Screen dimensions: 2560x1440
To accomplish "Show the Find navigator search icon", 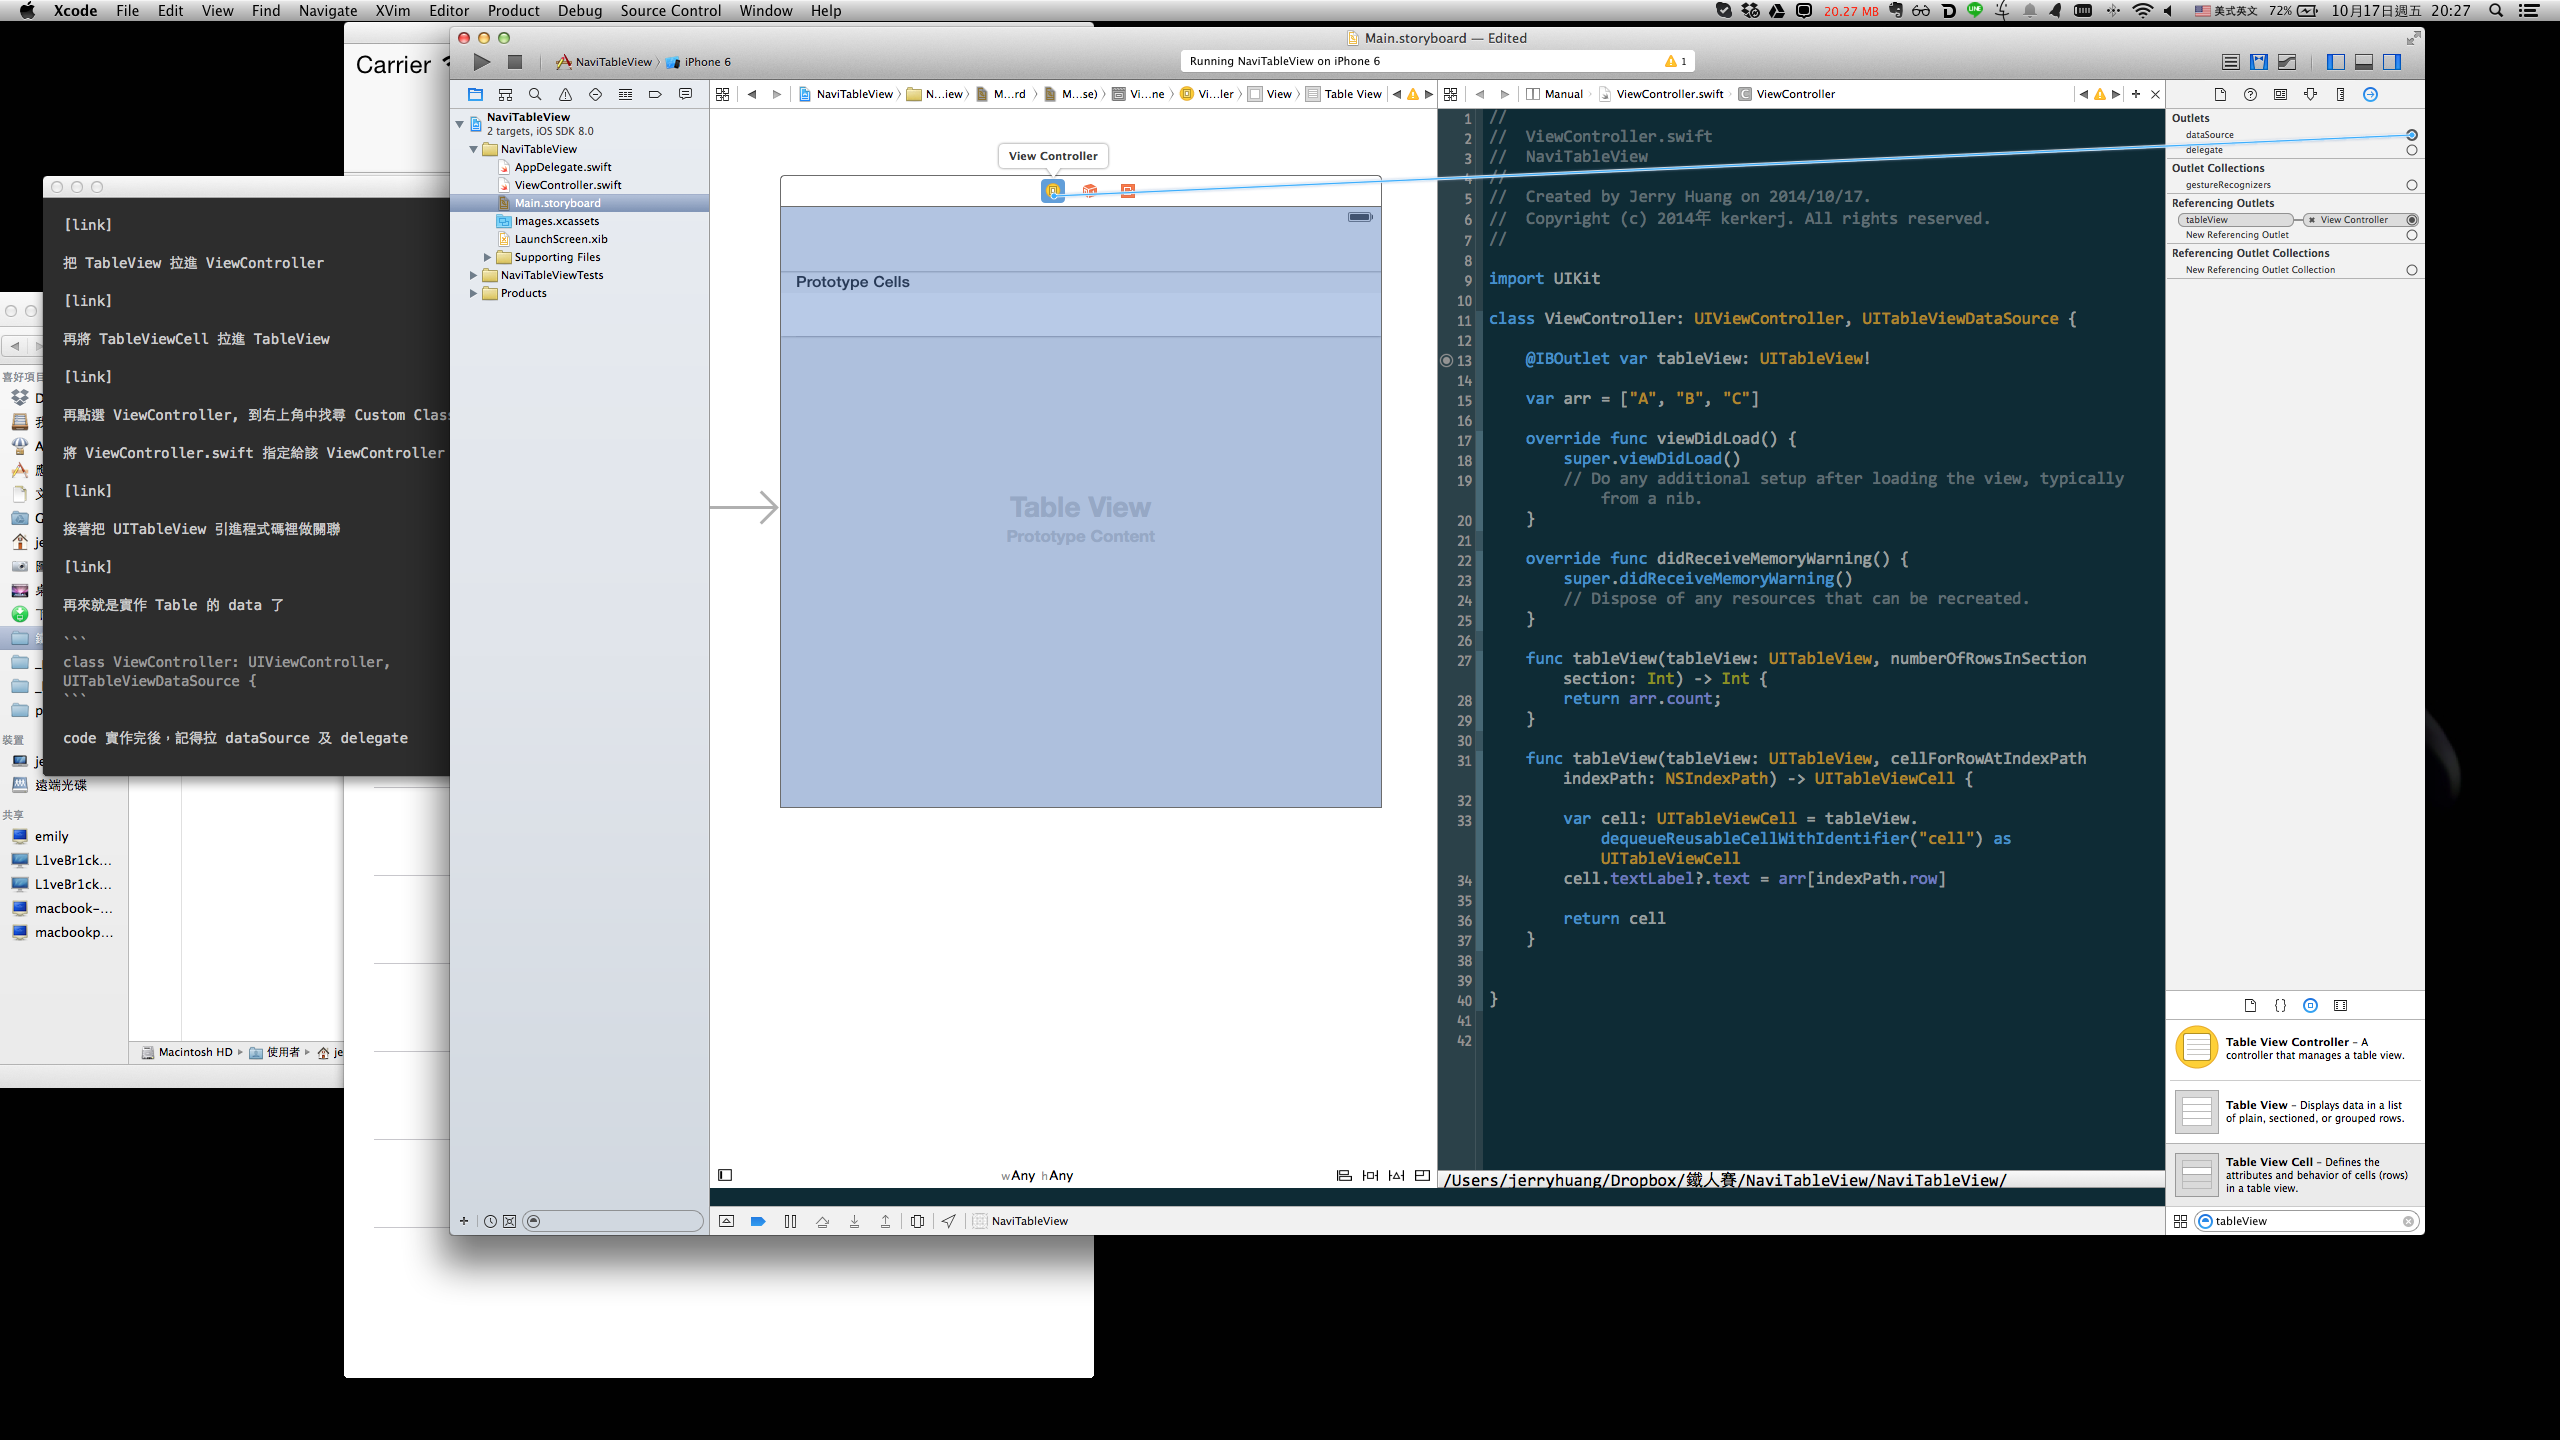I will [x=535, y=94].
